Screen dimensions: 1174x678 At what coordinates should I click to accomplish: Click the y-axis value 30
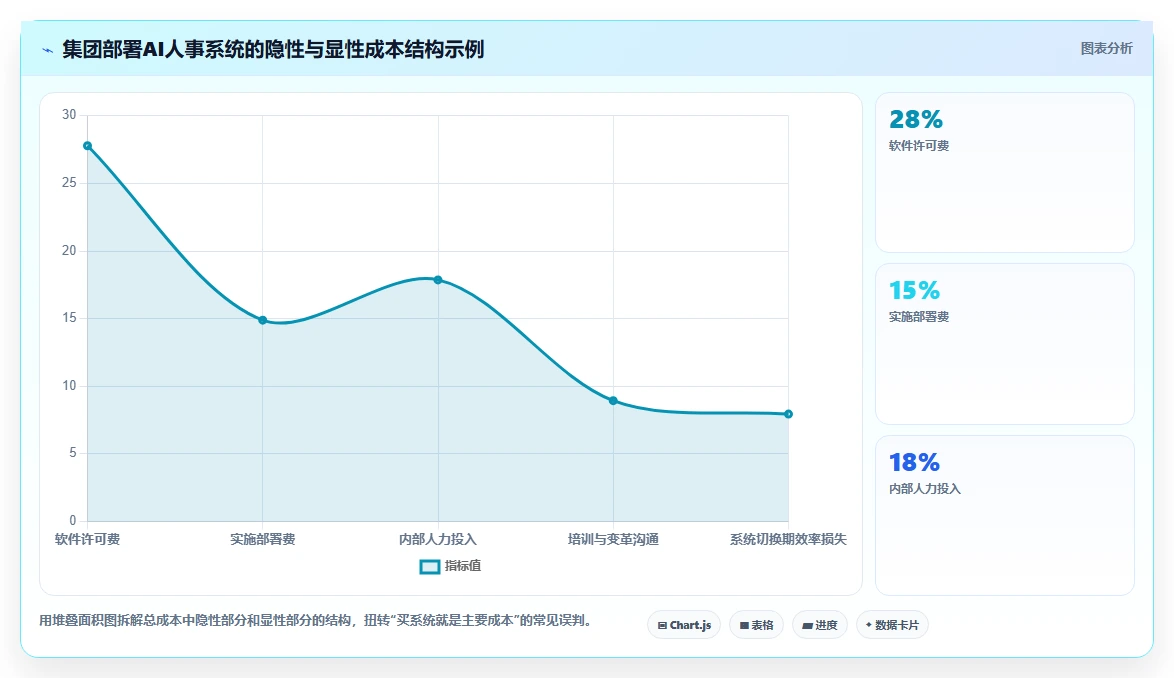(69, 114)
